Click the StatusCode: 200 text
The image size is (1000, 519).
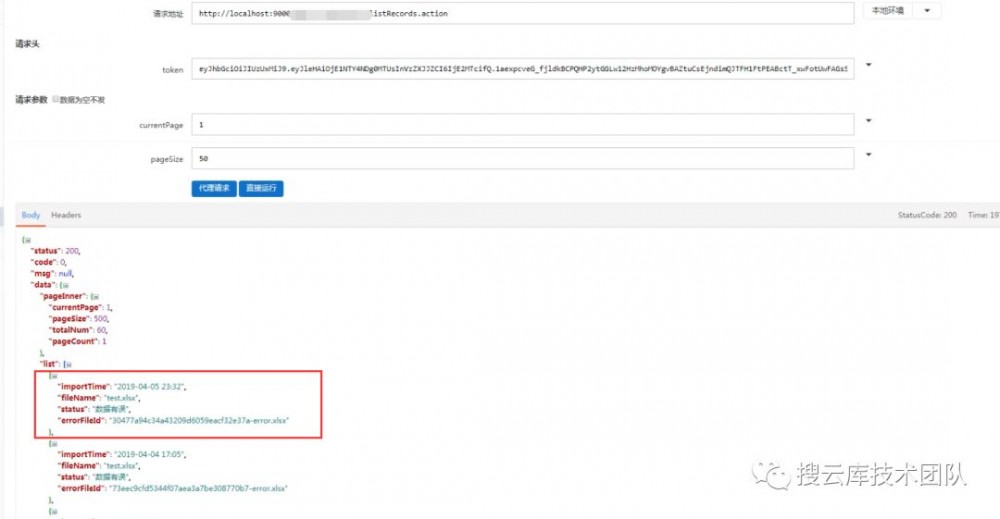tap(927, 216)
